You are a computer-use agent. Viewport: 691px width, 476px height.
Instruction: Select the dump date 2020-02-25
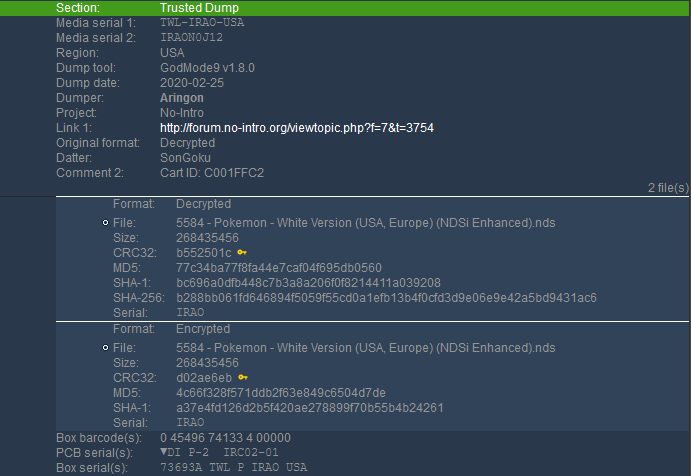192,83
